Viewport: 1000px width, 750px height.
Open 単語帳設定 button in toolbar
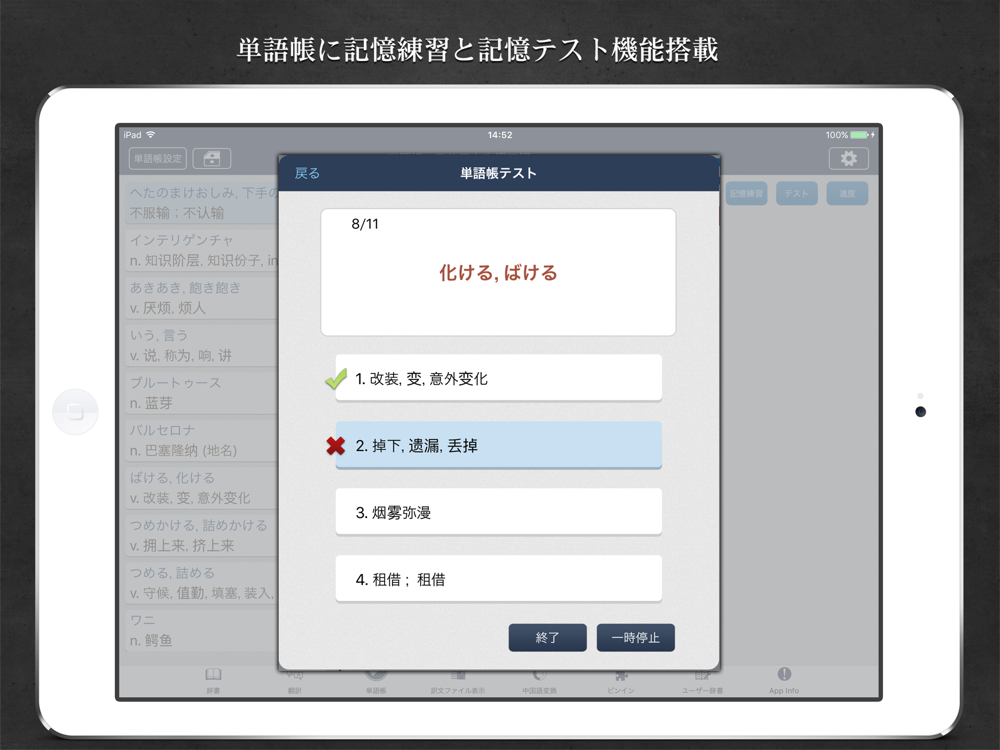158,158
